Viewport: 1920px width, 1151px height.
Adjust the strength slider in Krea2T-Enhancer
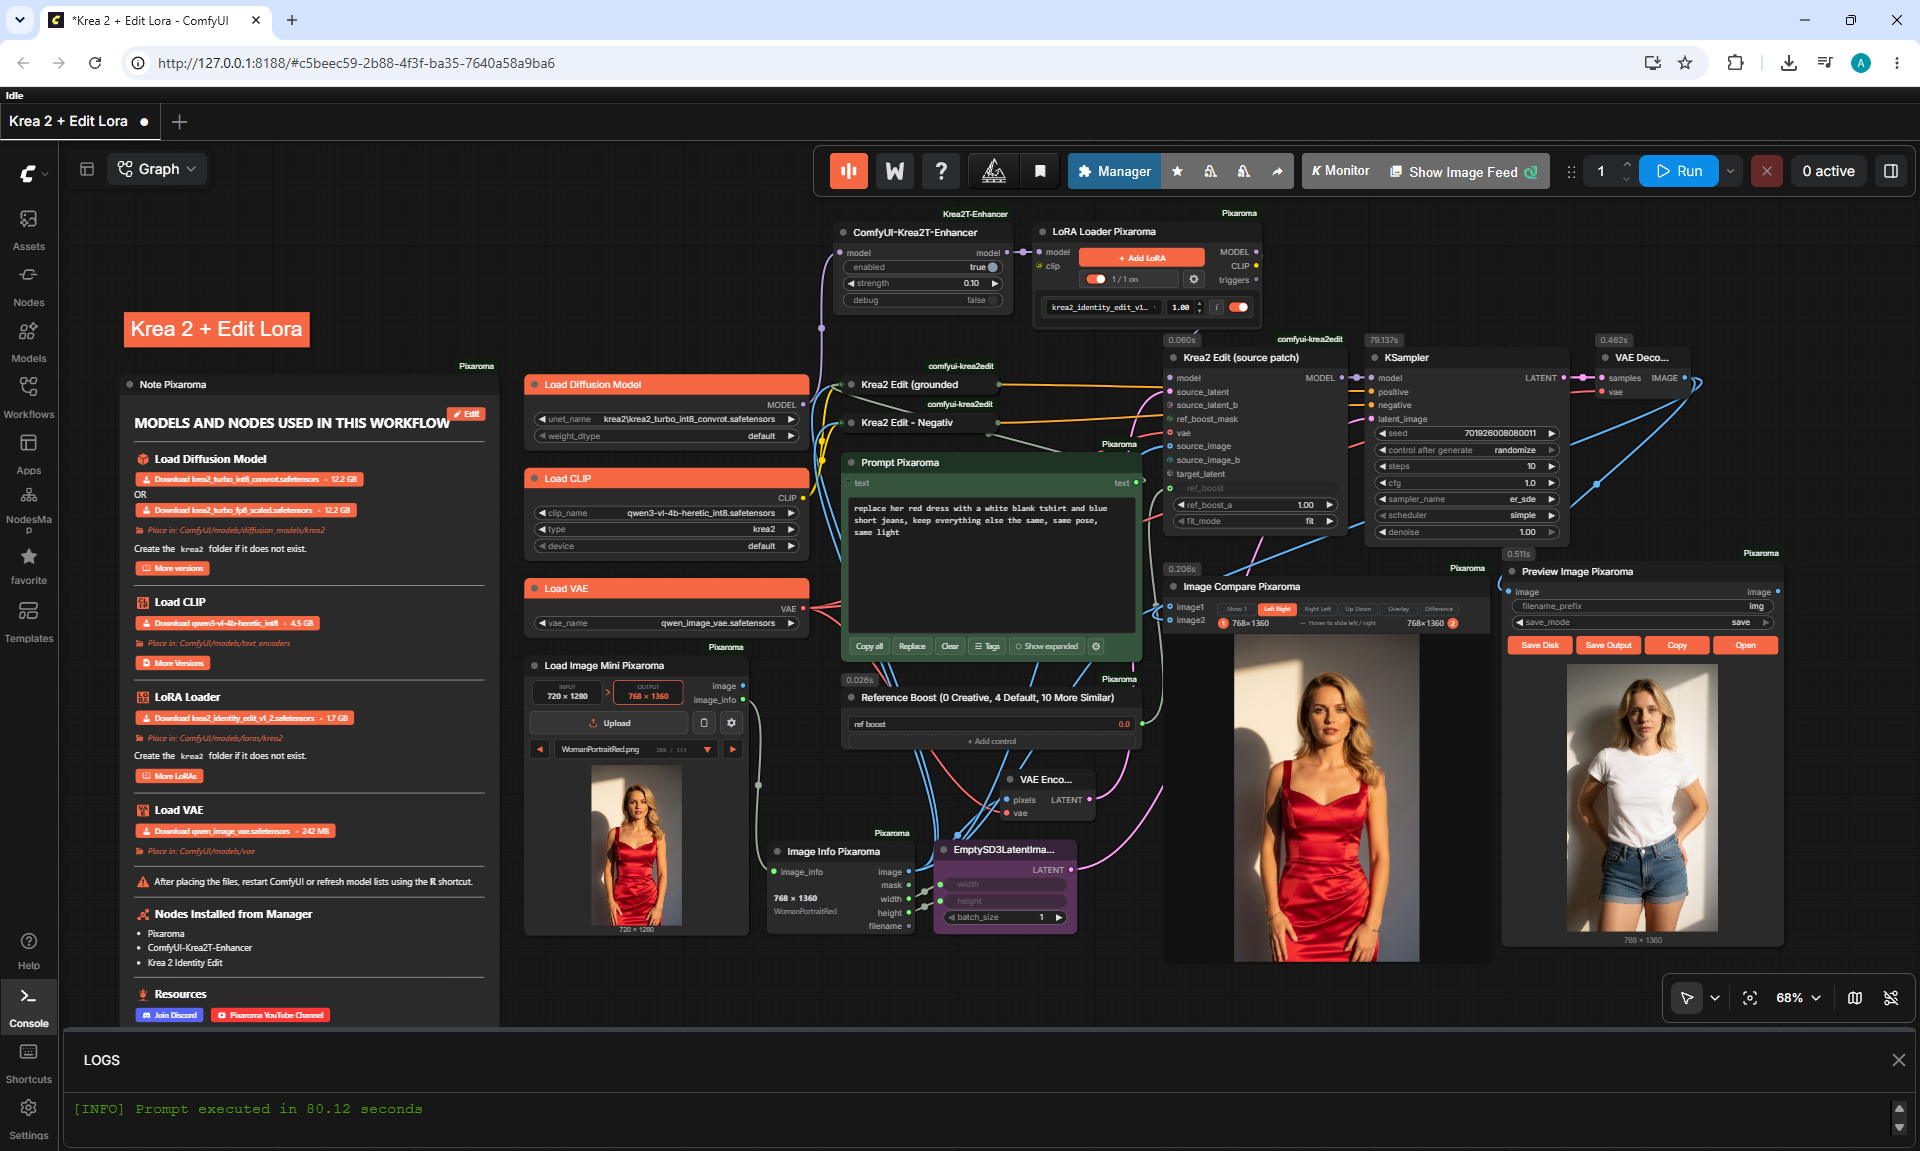click(x=923, y=283)
